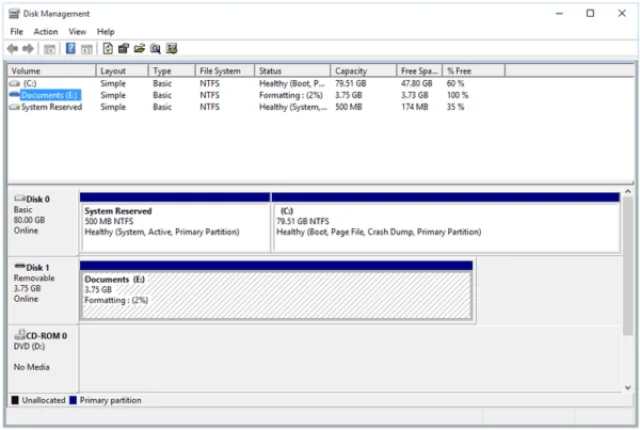Open the Action menu
Screen dimensions: 640x430
46,31
